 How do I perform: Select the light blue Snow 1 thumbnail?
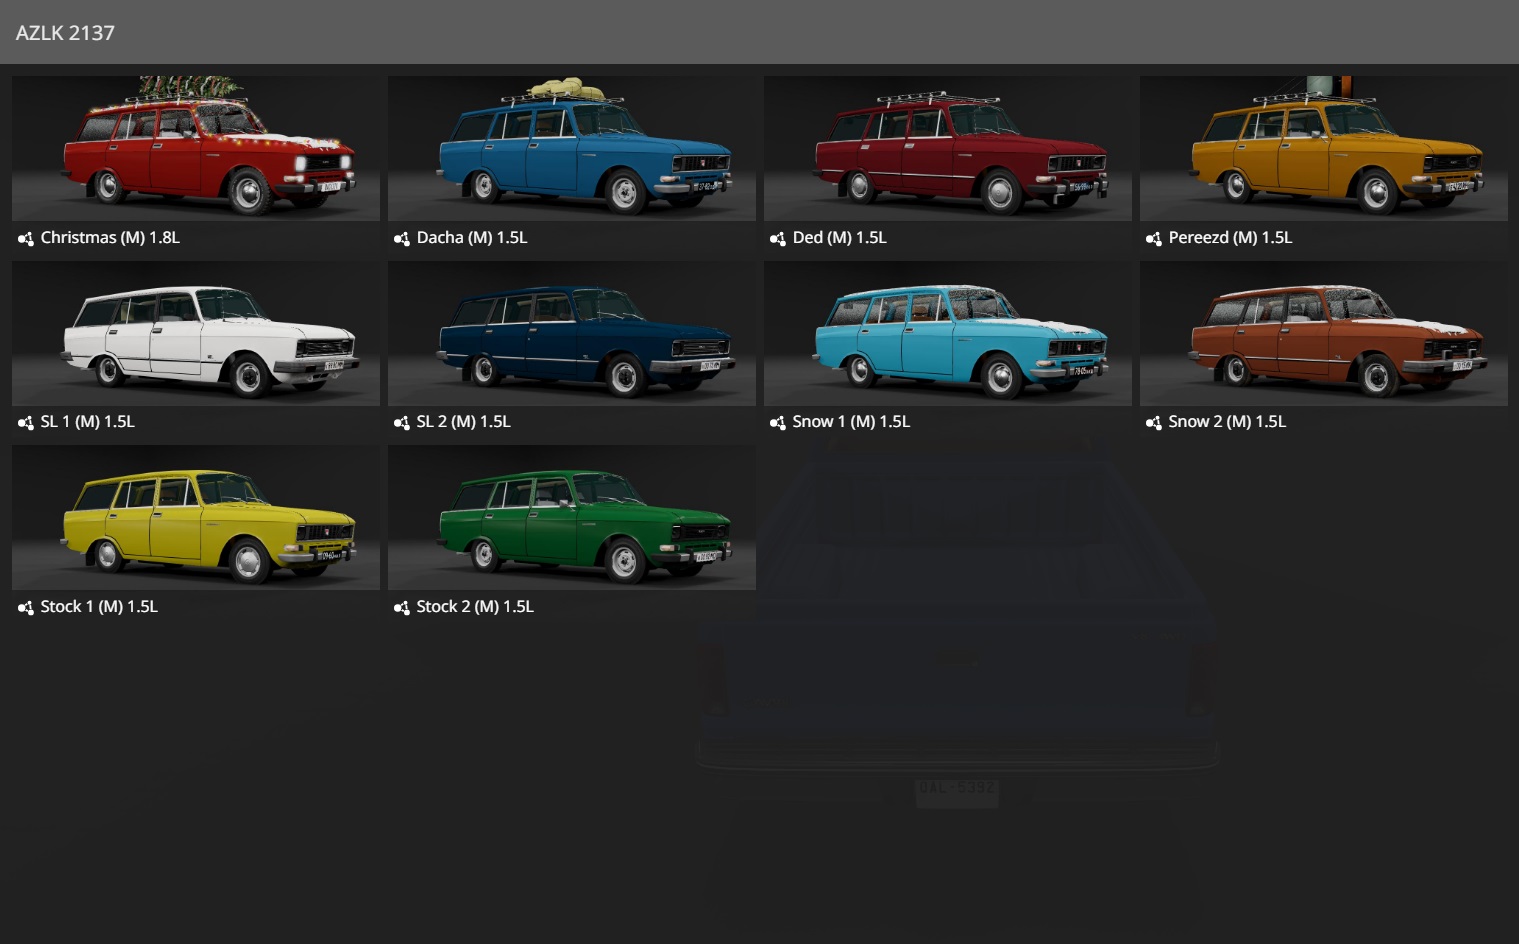click(948, 334)
